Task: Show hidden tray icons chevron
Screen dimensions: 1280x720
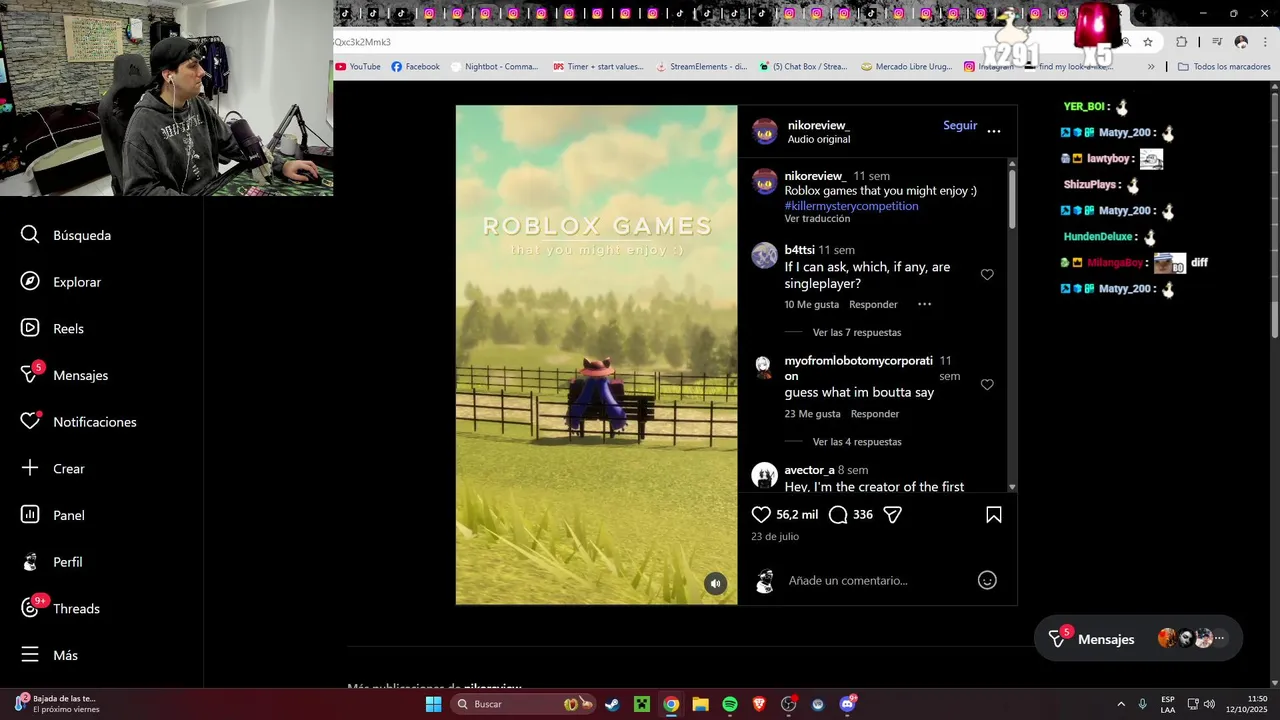Action: click(x=1121, y=704)
